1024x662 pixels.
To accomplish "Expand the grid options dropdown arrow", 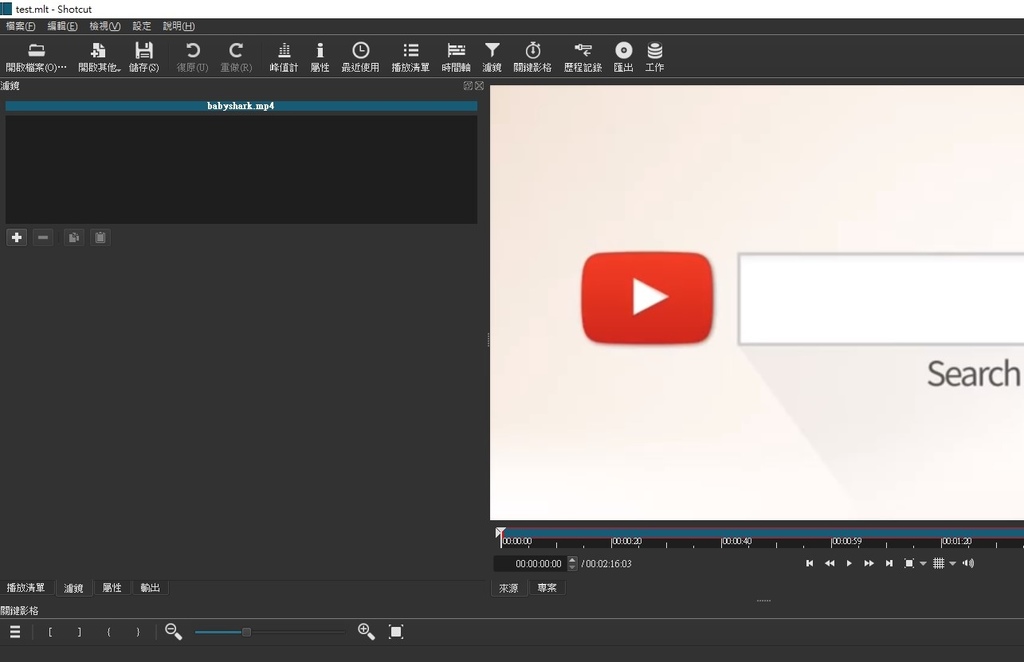I will tap(953, 563).
